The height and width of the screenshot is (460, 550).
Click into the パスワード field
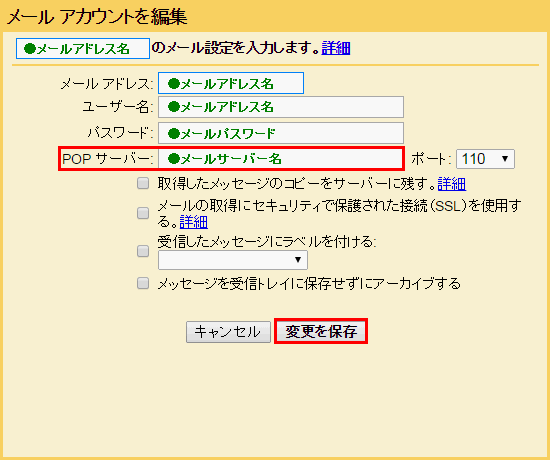point(281,133)
